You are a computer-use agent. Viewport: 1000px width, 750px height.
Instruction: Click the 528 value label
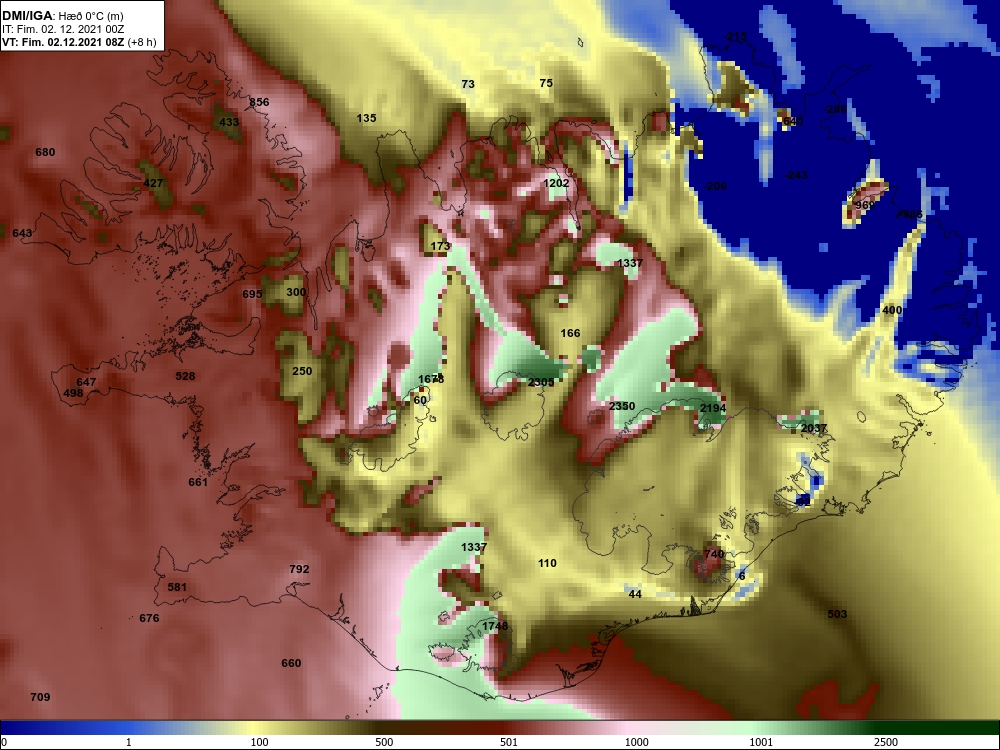pyautogui.click(x=185, y=376)
